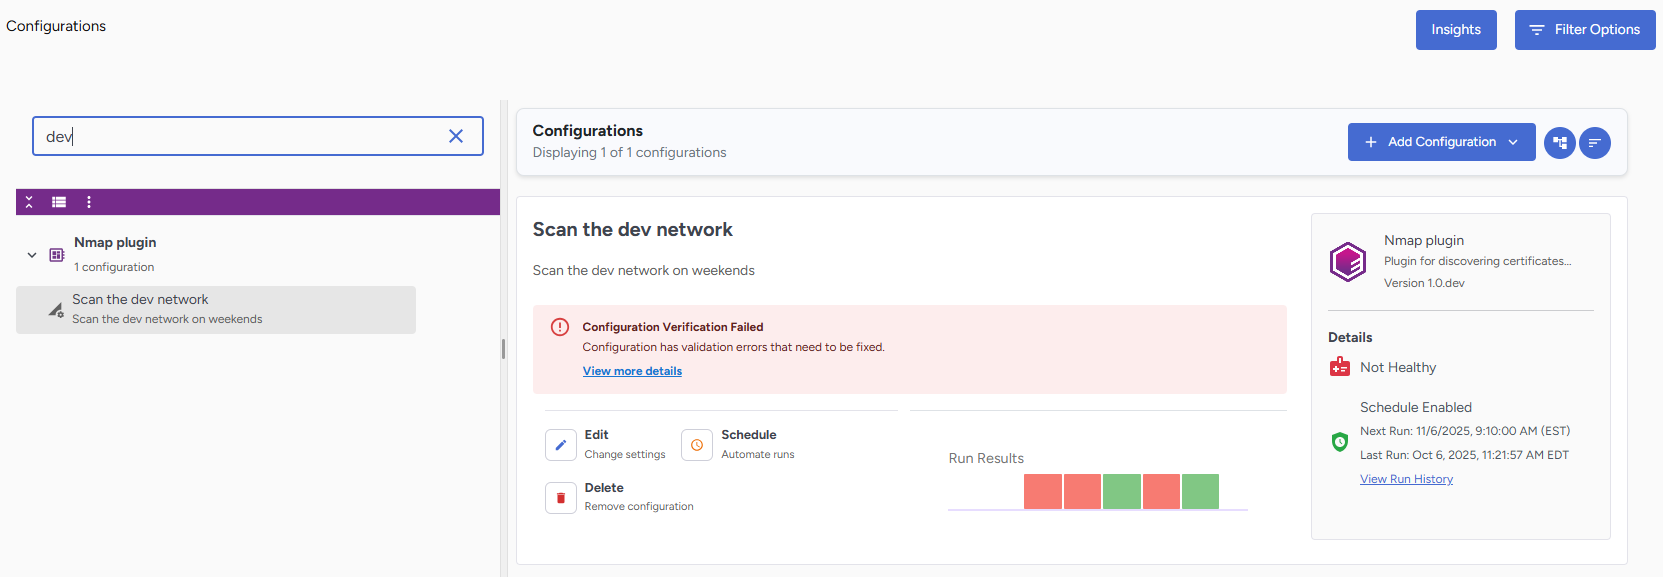
Task: Open Filter Options
Action: [x=1584, y=30]
